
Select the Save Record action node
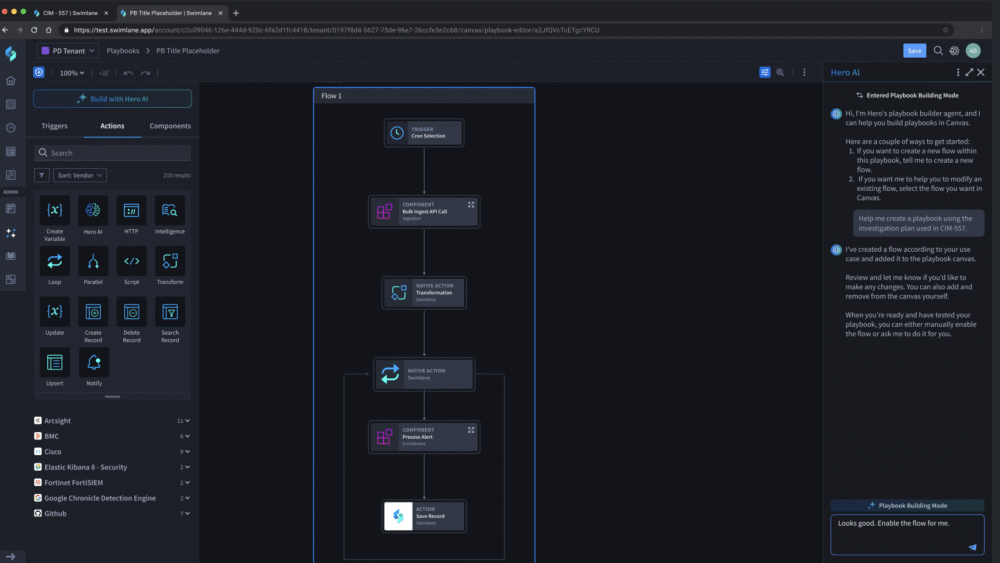point(424,516)
